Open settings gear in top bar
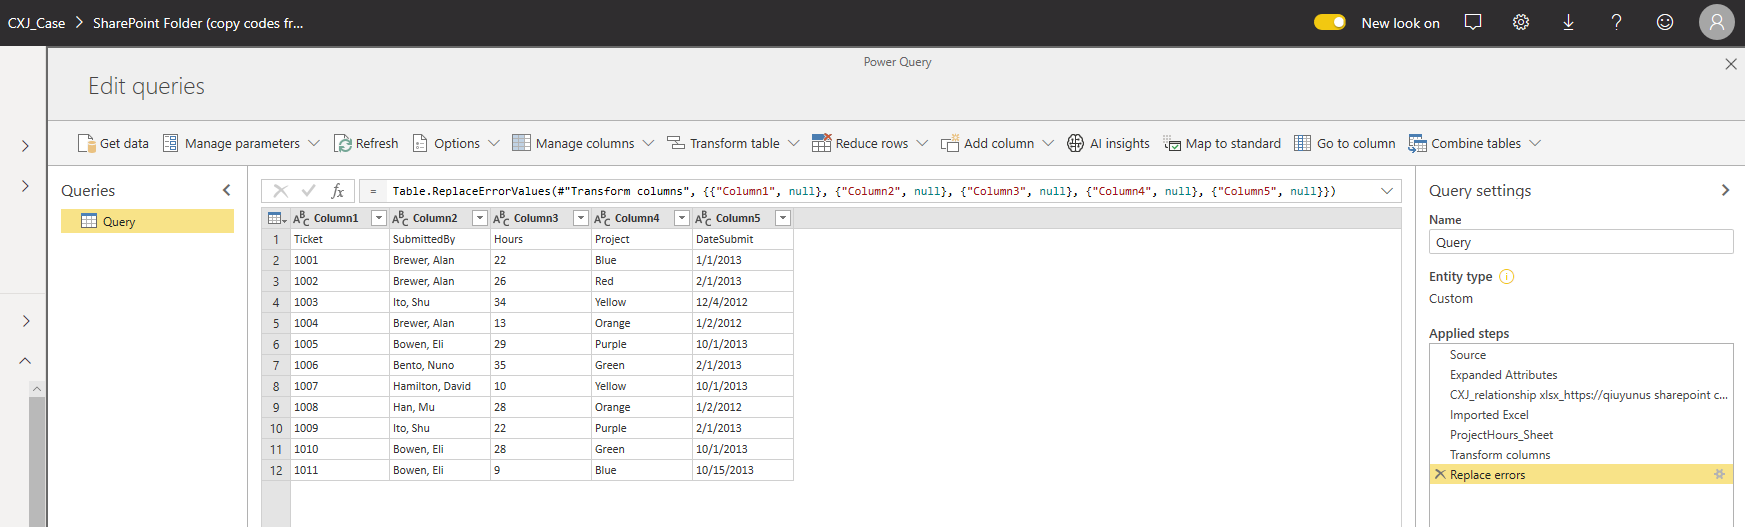This screenshot has width=1745, height=527. 1521,22
